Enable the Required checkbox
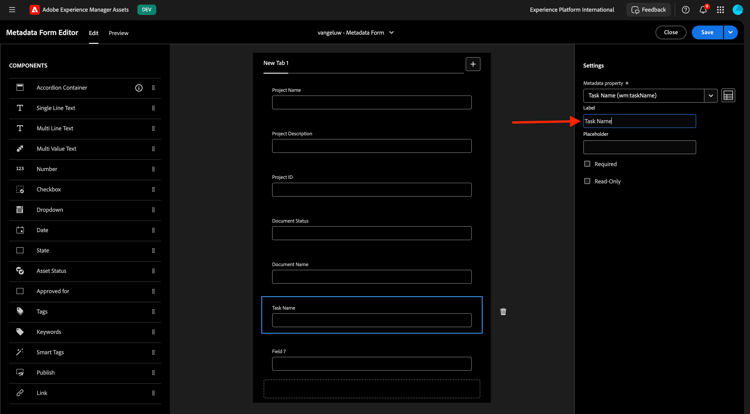 [x=587, y=164]
